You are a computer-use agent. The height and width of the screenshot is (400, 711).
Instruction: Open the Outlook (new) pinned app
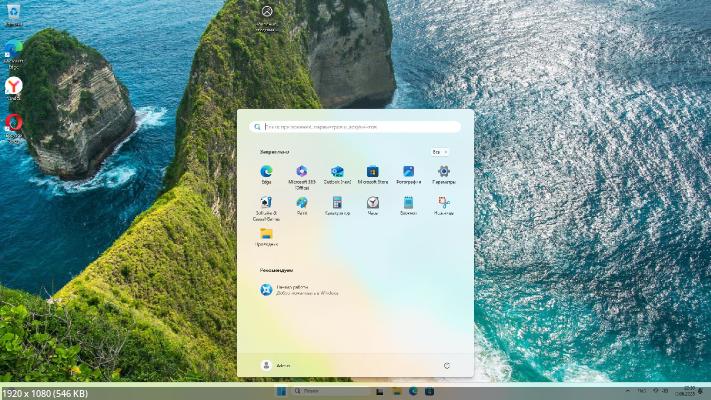pos(337,174)
